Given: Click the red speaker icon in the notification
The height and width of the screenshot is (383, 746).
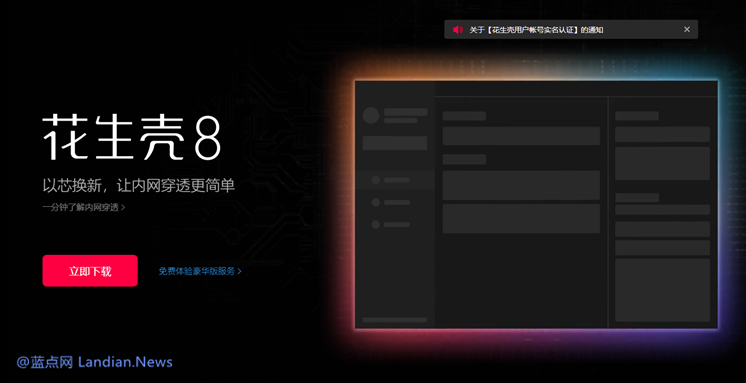Looking at the screenshot, I should (x=458, y=30).
